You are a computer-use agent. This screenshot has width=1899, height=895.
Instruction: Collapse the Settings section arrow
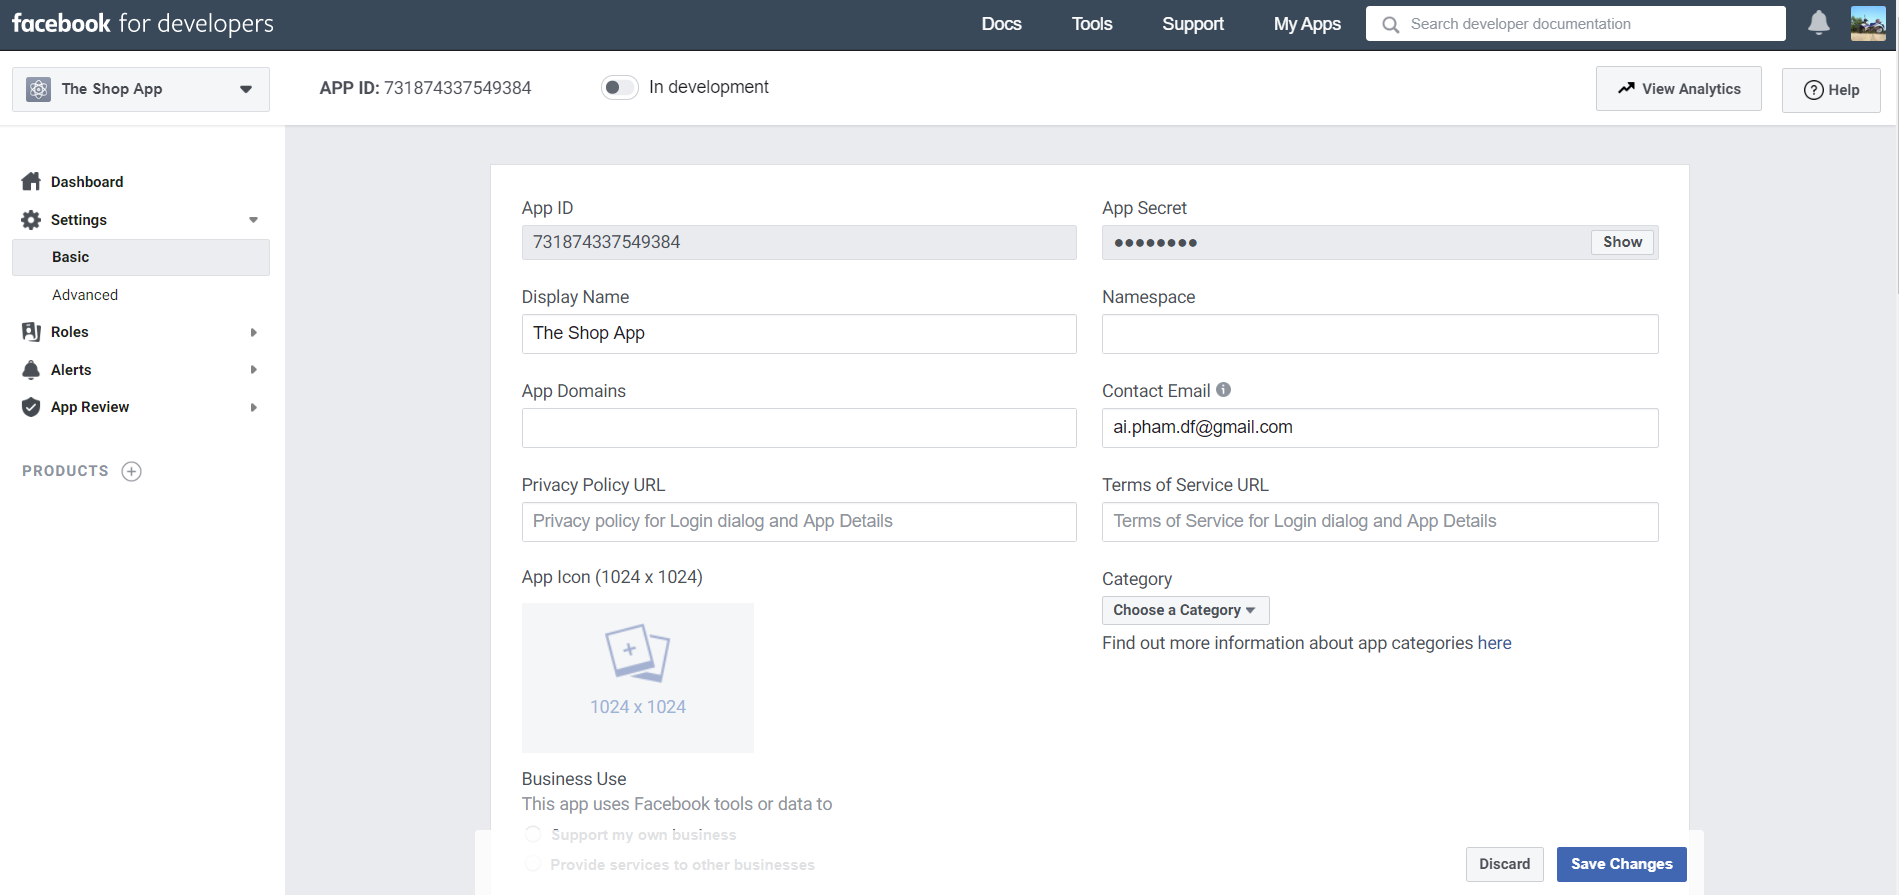point(253,220)
